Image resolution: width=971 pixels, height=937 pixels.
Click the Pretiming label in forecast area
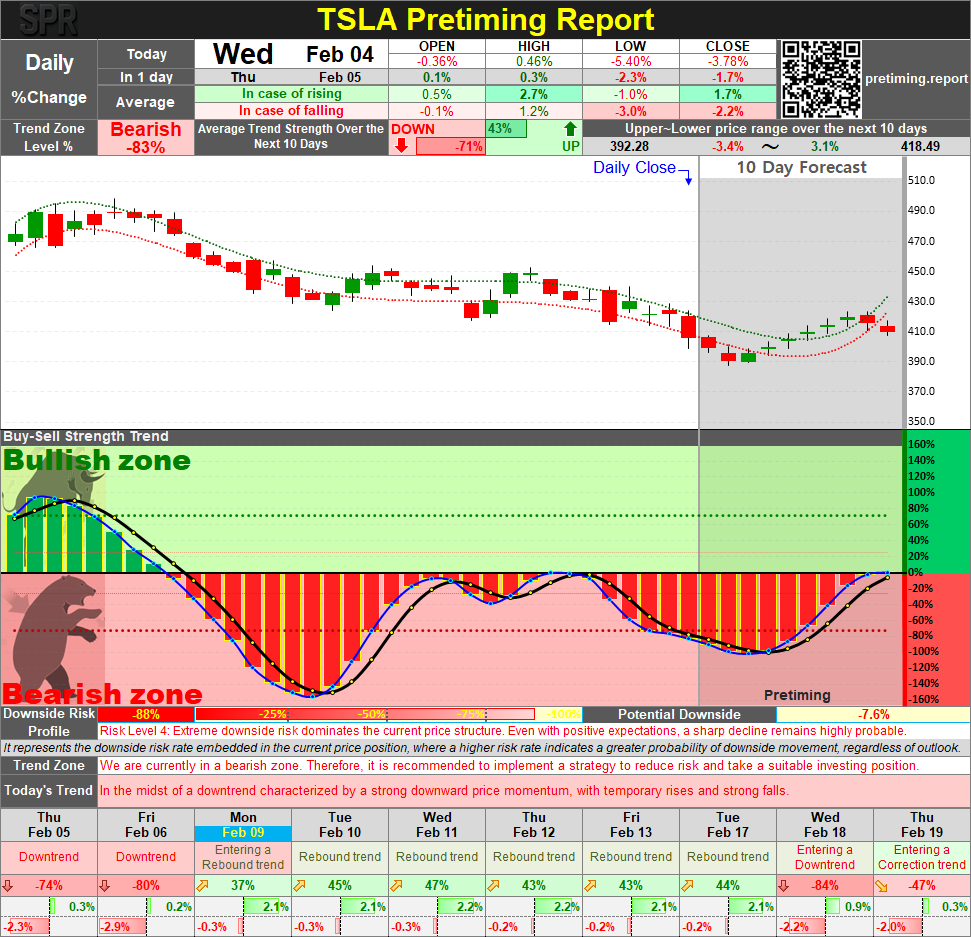[x=797, y=695]
